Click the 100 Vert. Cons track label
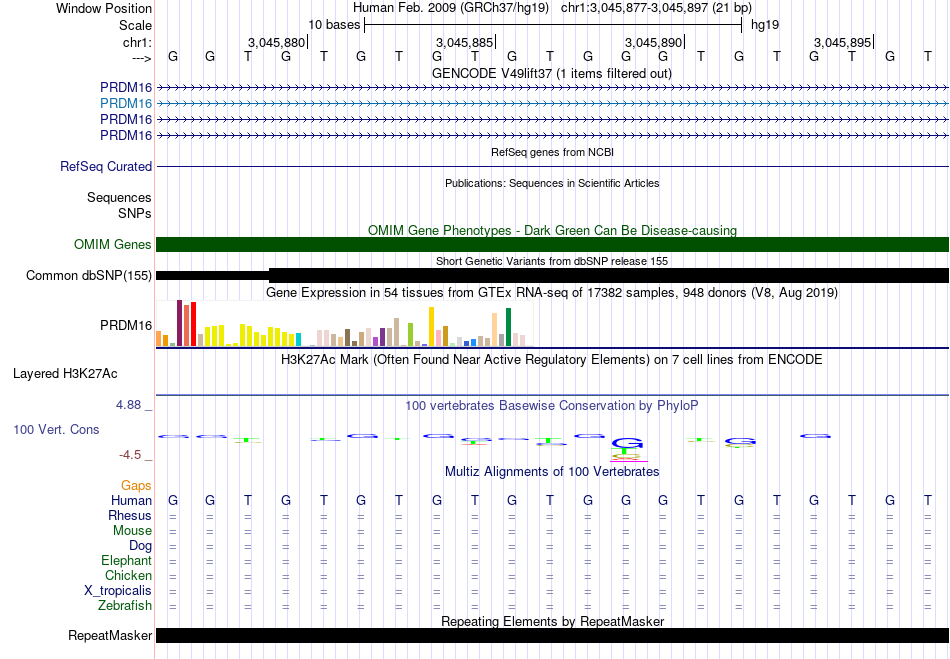Screen dimensions: 950x659 tap(56, 429)
